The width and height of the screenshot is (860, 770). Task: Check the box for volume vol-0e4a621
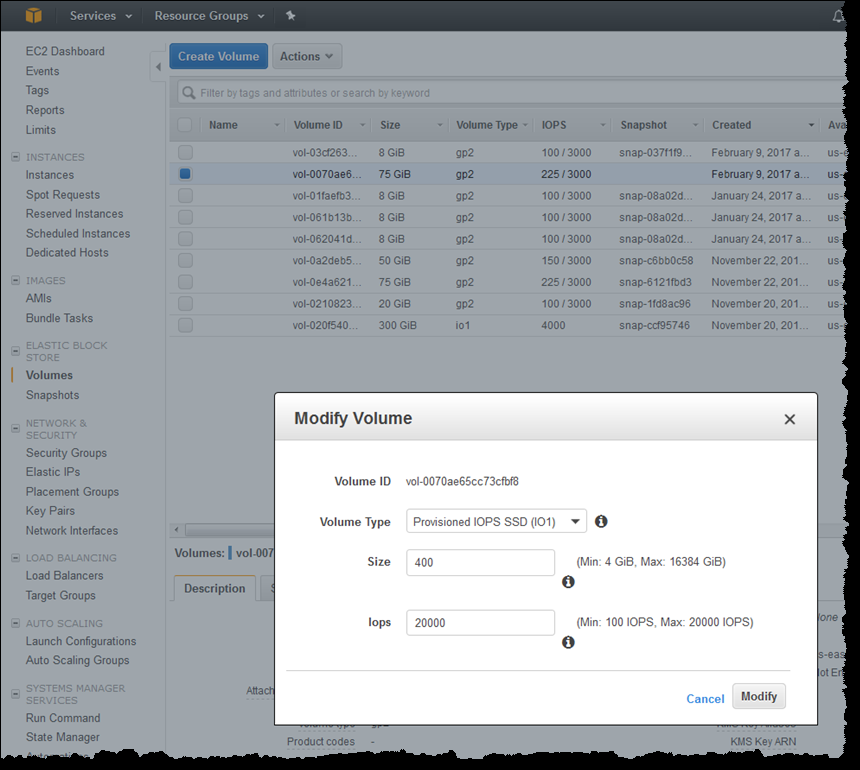(185, 282)
